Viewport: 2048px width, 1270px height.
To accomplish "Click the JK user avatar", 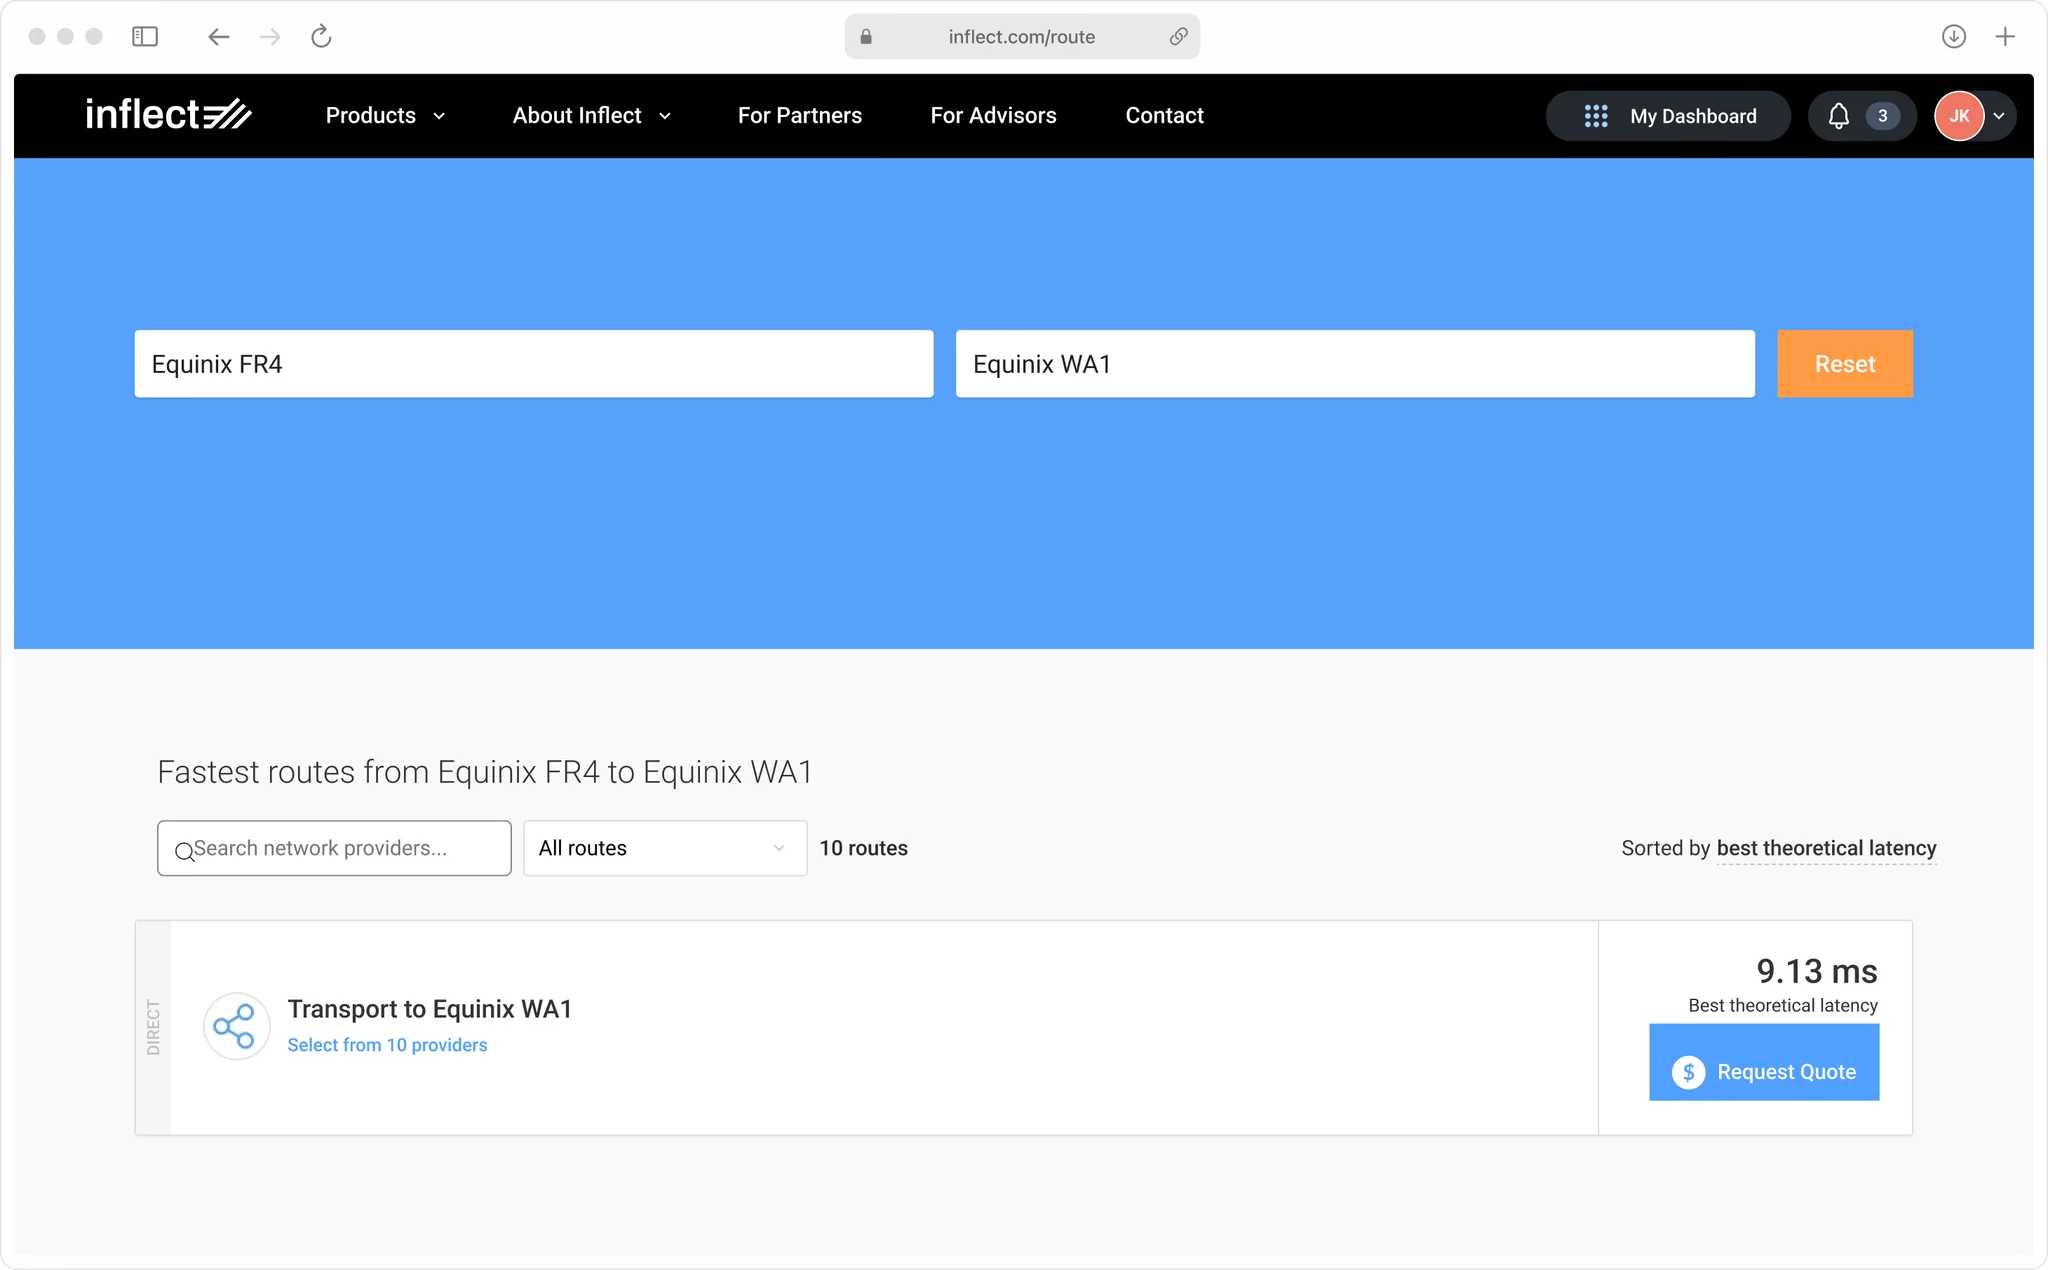I will click(x=1959, y=116).
